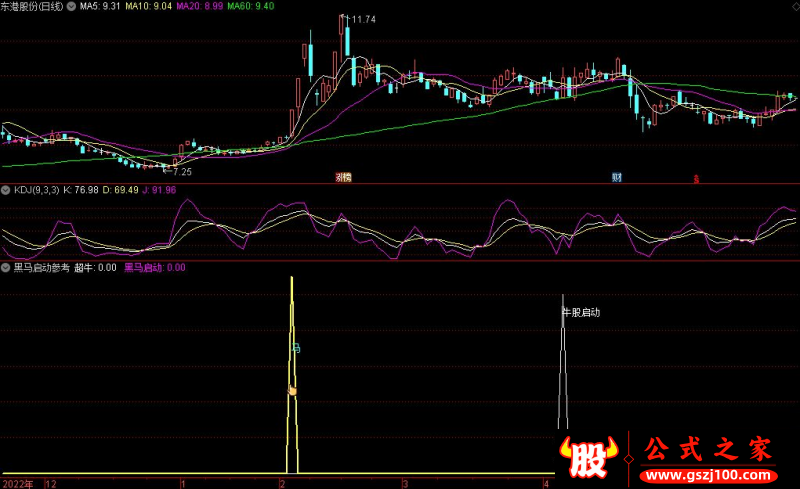
Task: Click the small orange marker on yellow spike
Action: [x=293, y=390]
